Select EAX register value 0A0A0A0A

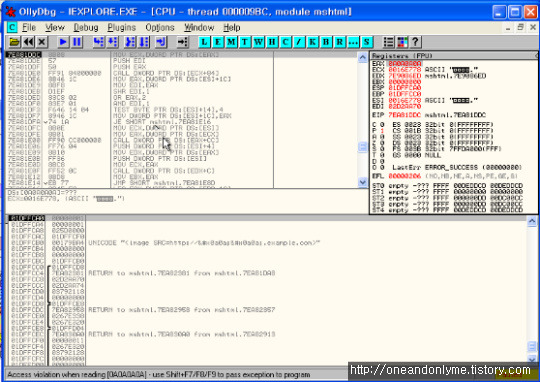[405, 63]
